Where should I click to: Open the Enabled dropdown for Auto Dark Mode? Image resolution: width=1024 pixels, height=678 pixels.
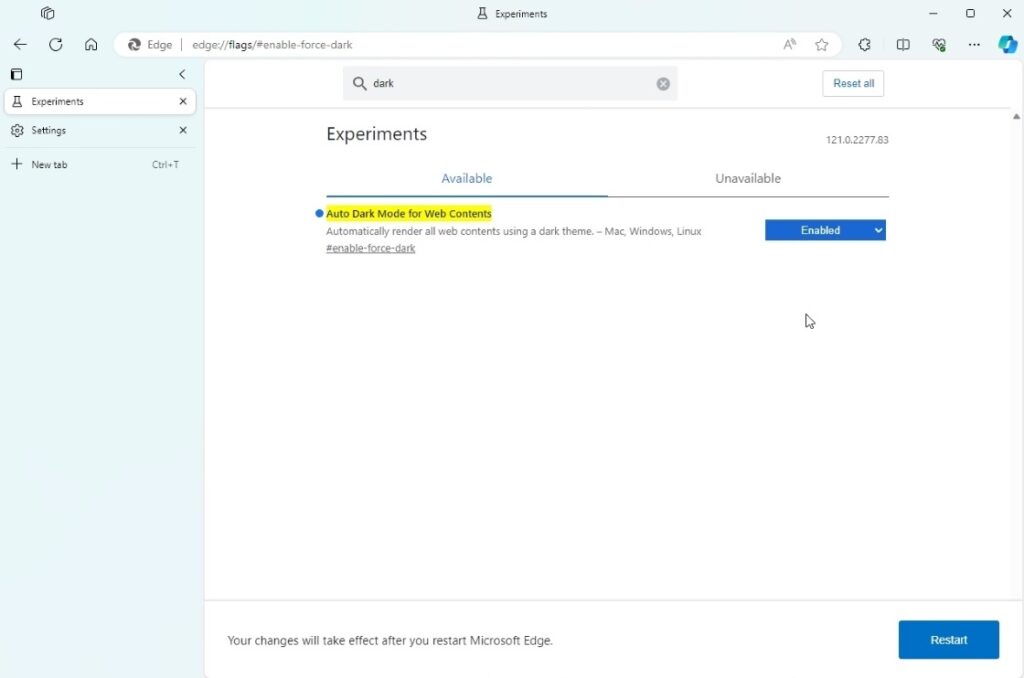pos(825,230)
